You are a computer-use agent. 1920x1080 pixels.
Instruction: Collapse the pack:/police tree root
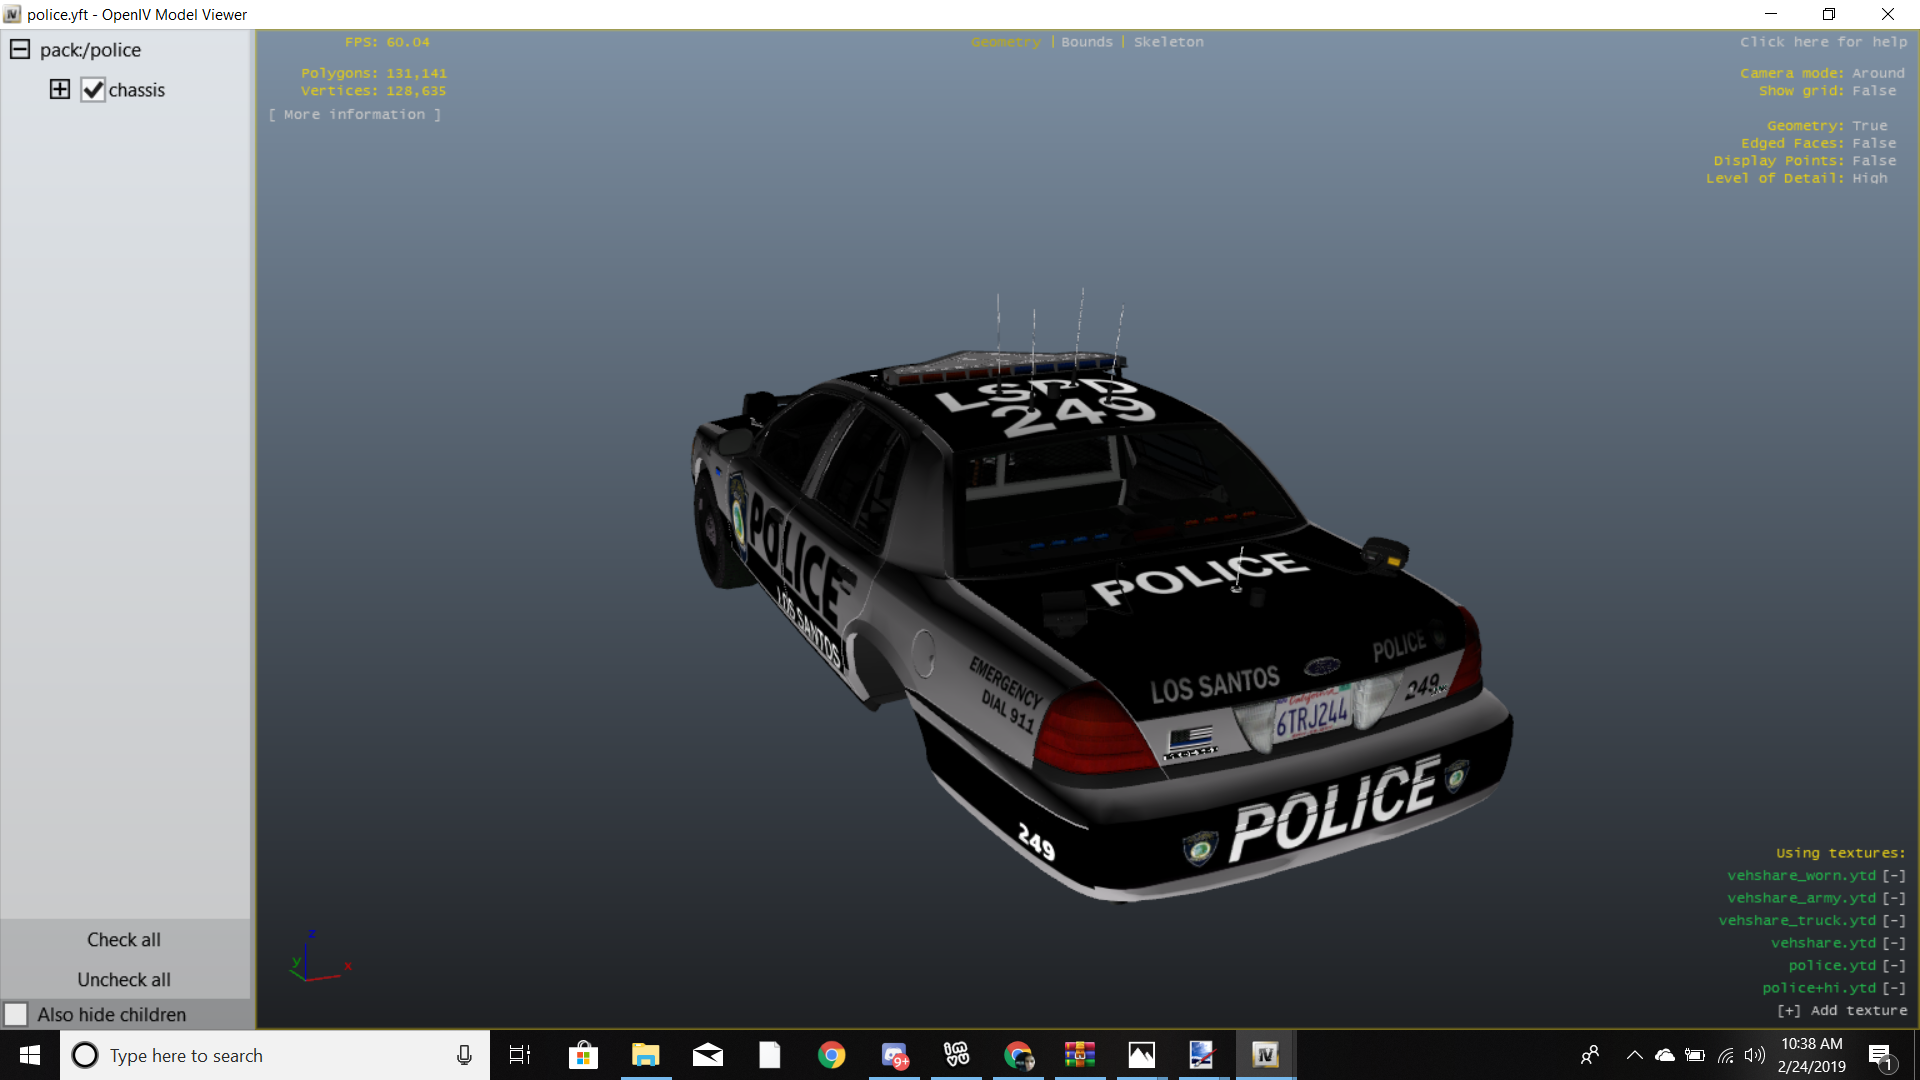click(x=19, y=49)
